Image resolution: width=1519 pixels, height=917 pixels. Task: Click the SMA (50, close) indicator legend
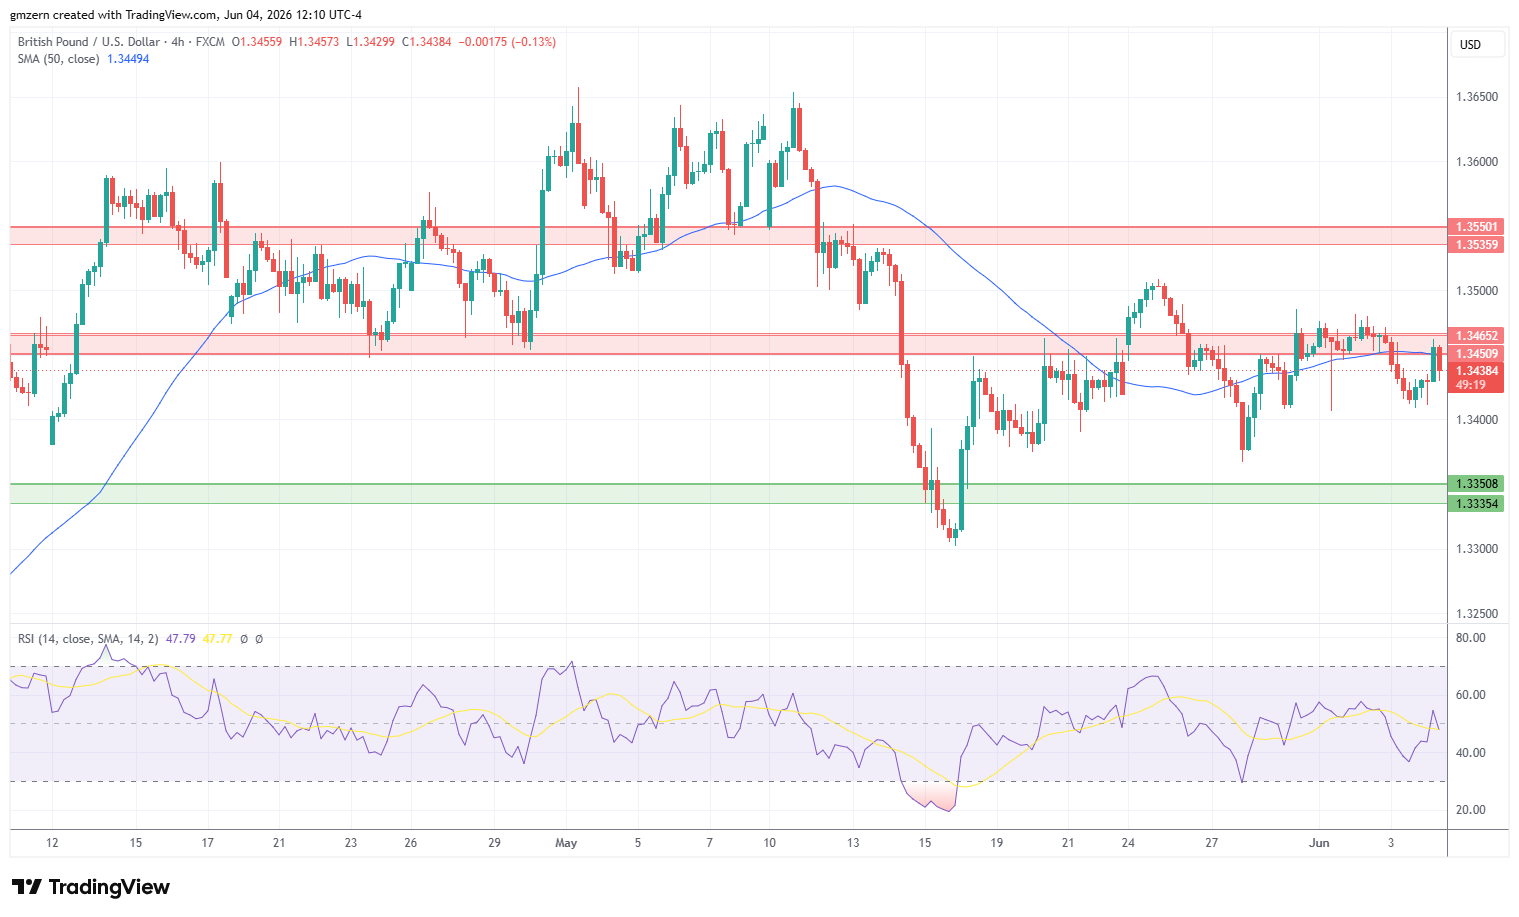click(x=59, y=59)
